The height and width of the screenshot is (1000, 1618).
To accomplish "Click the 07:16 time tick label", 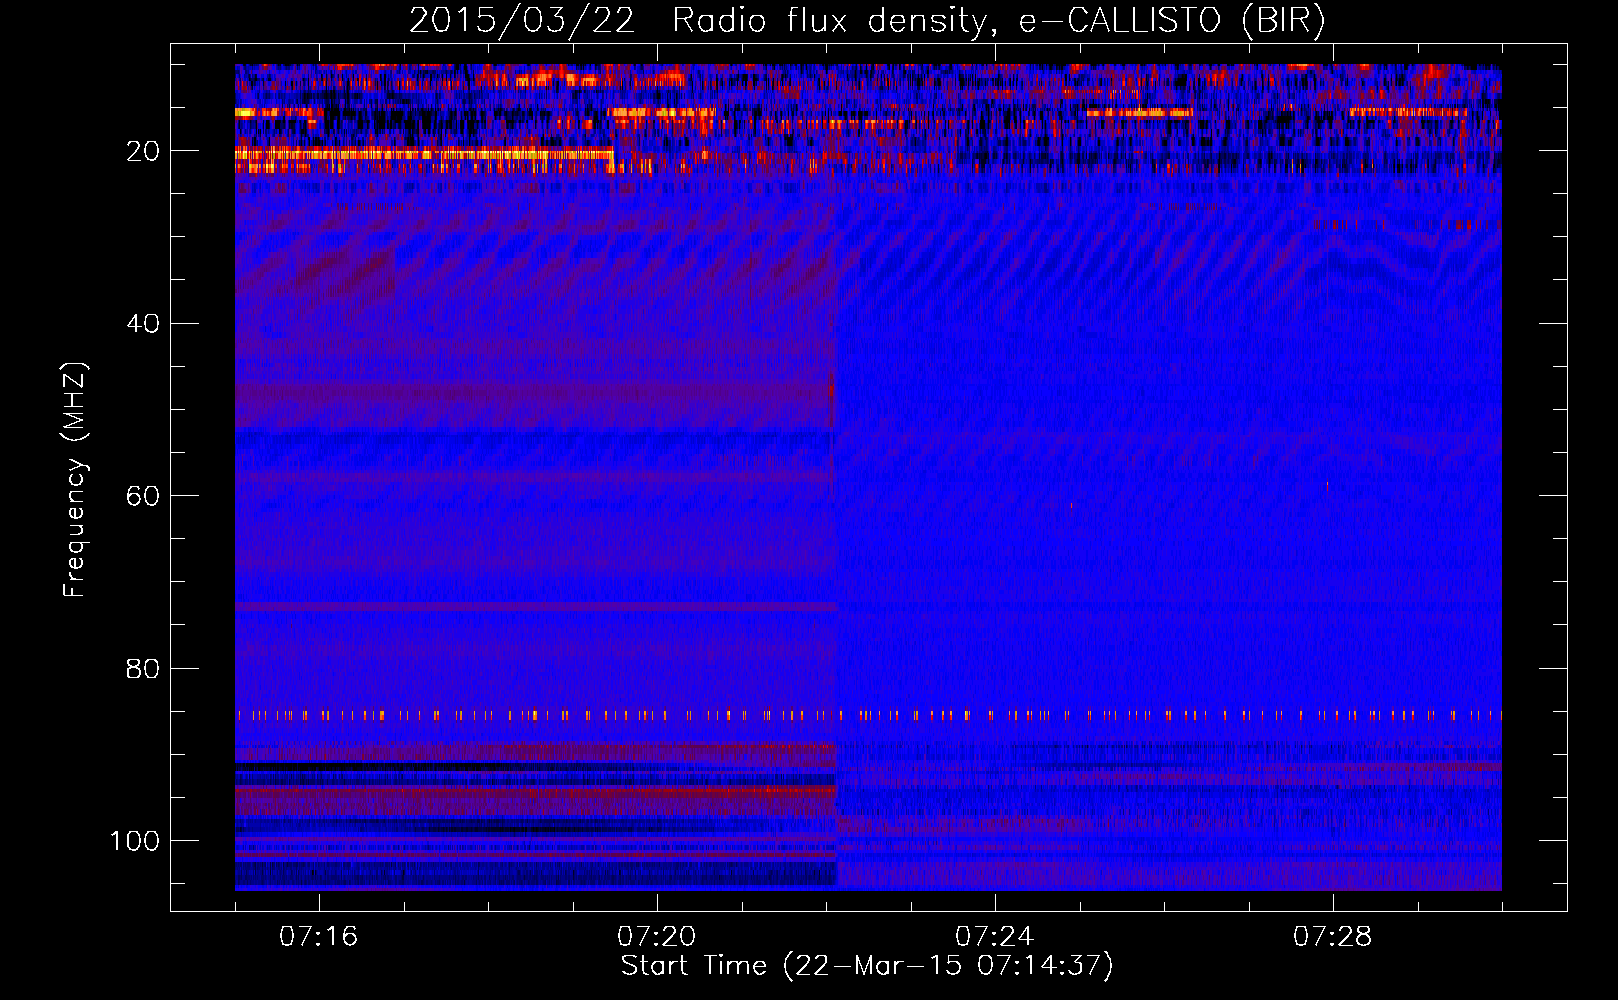I will point(318,937).
